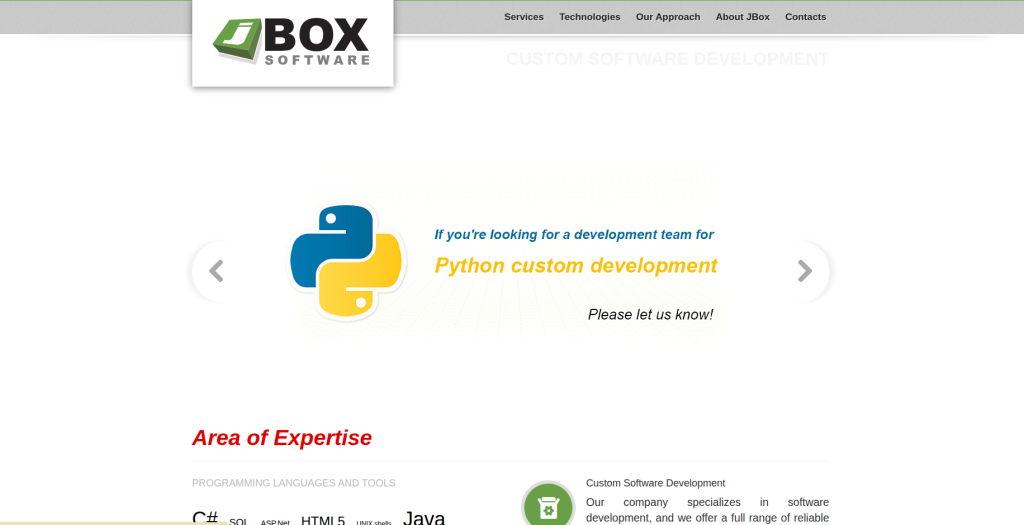
Task: Select the HTML5 tag in the cloud
Action: click(x=323, y=520)
